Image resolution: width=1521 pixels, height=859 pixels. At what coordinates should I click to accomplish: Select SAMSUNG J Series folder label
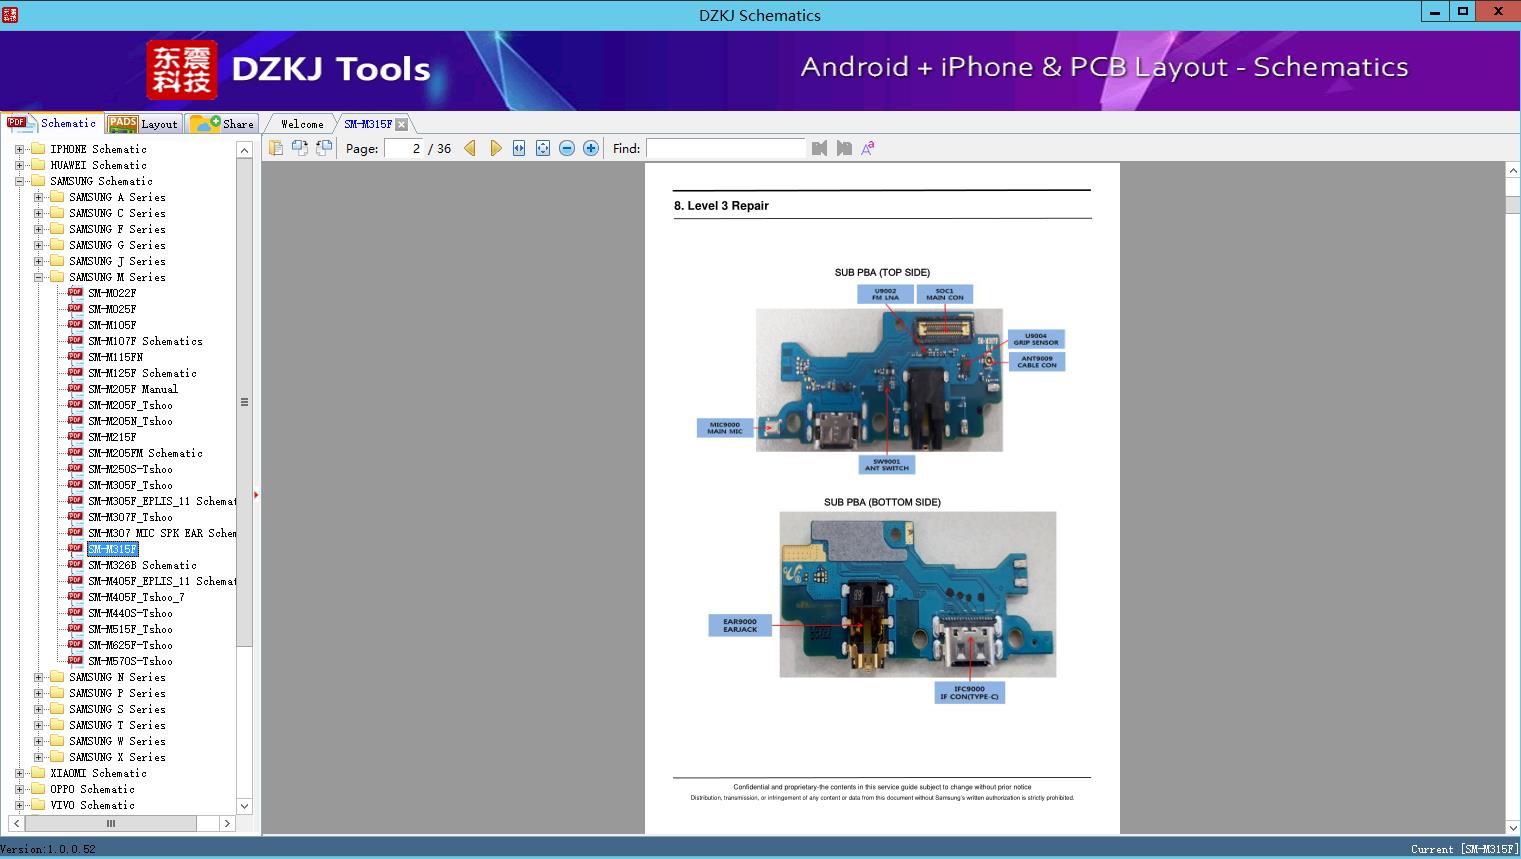click(117, 261)
